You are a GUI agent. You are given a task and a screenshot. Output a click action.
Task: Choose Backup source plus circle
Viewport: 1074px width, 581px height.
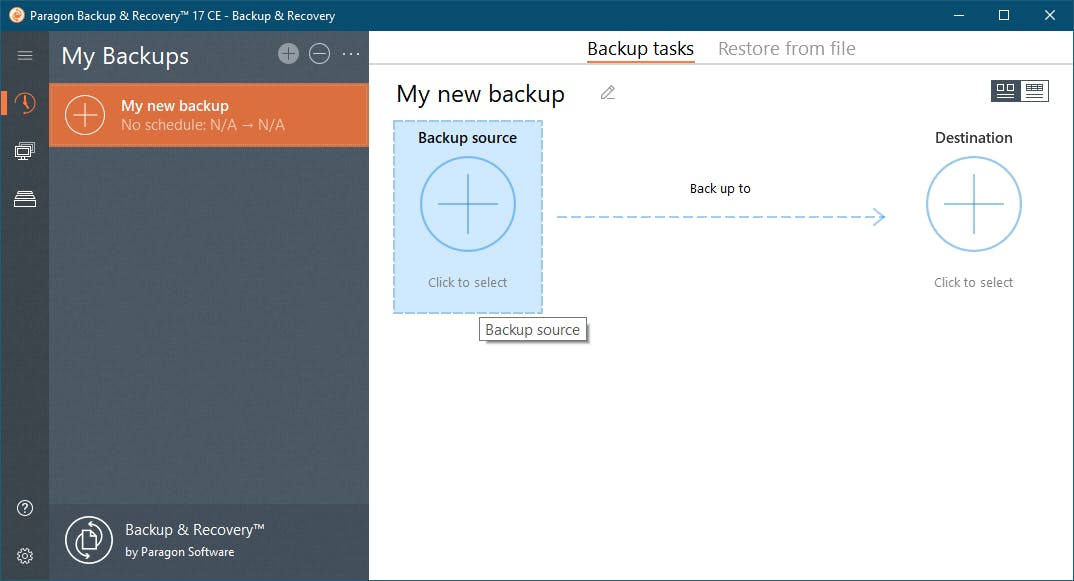click(x=468, y=204)
